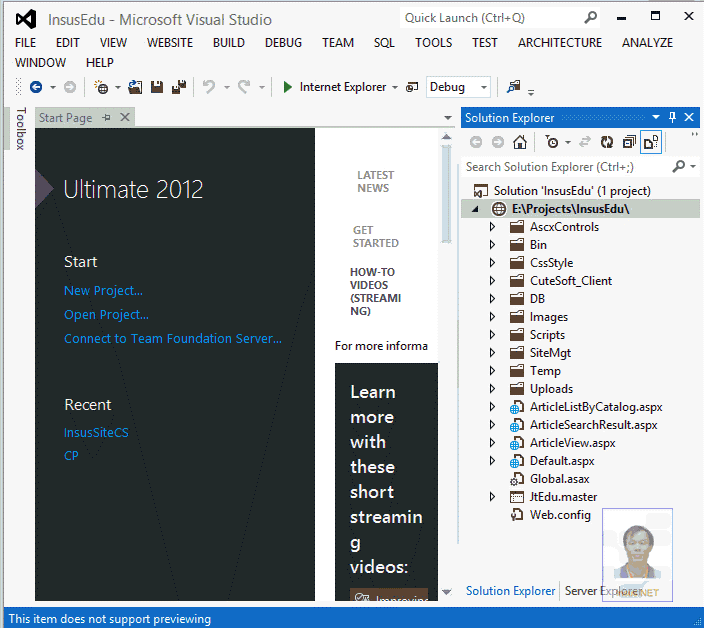Click the Start Page scroll up arrow

point(446,136)
